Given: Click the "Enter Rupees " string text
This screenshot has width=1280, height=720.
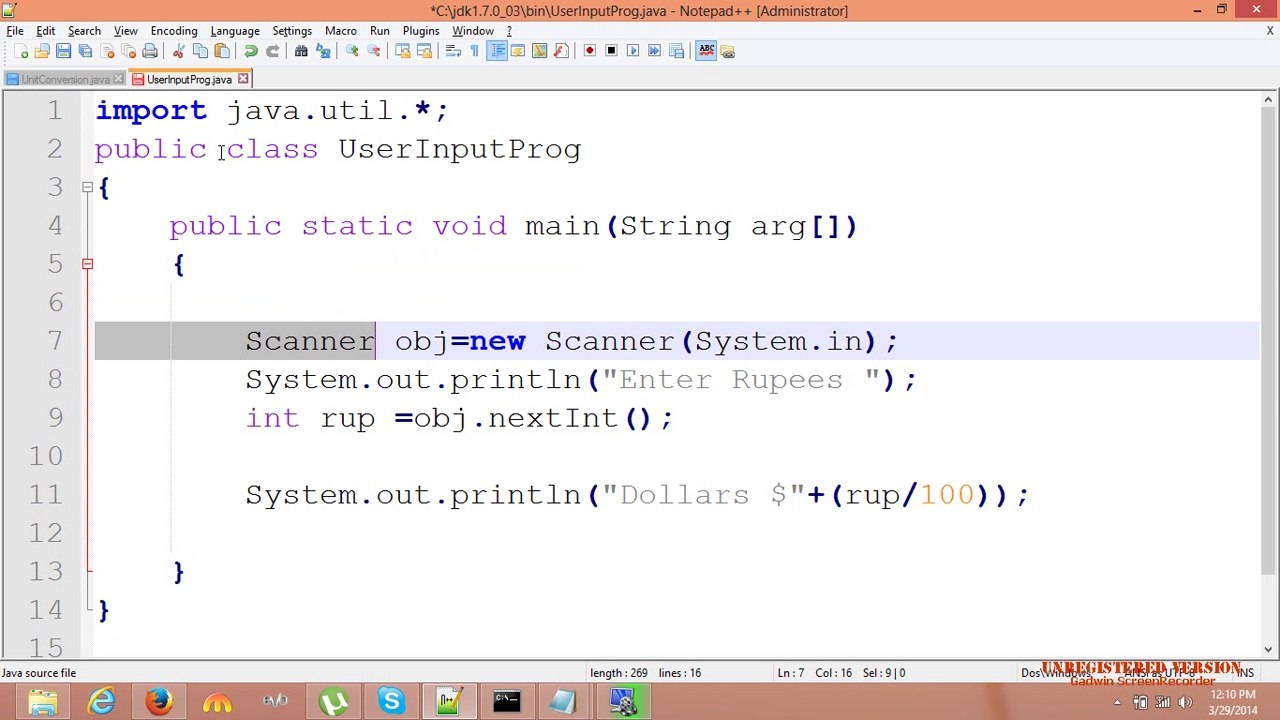Looking at the screenshot, I should click(x=741, y=380).
